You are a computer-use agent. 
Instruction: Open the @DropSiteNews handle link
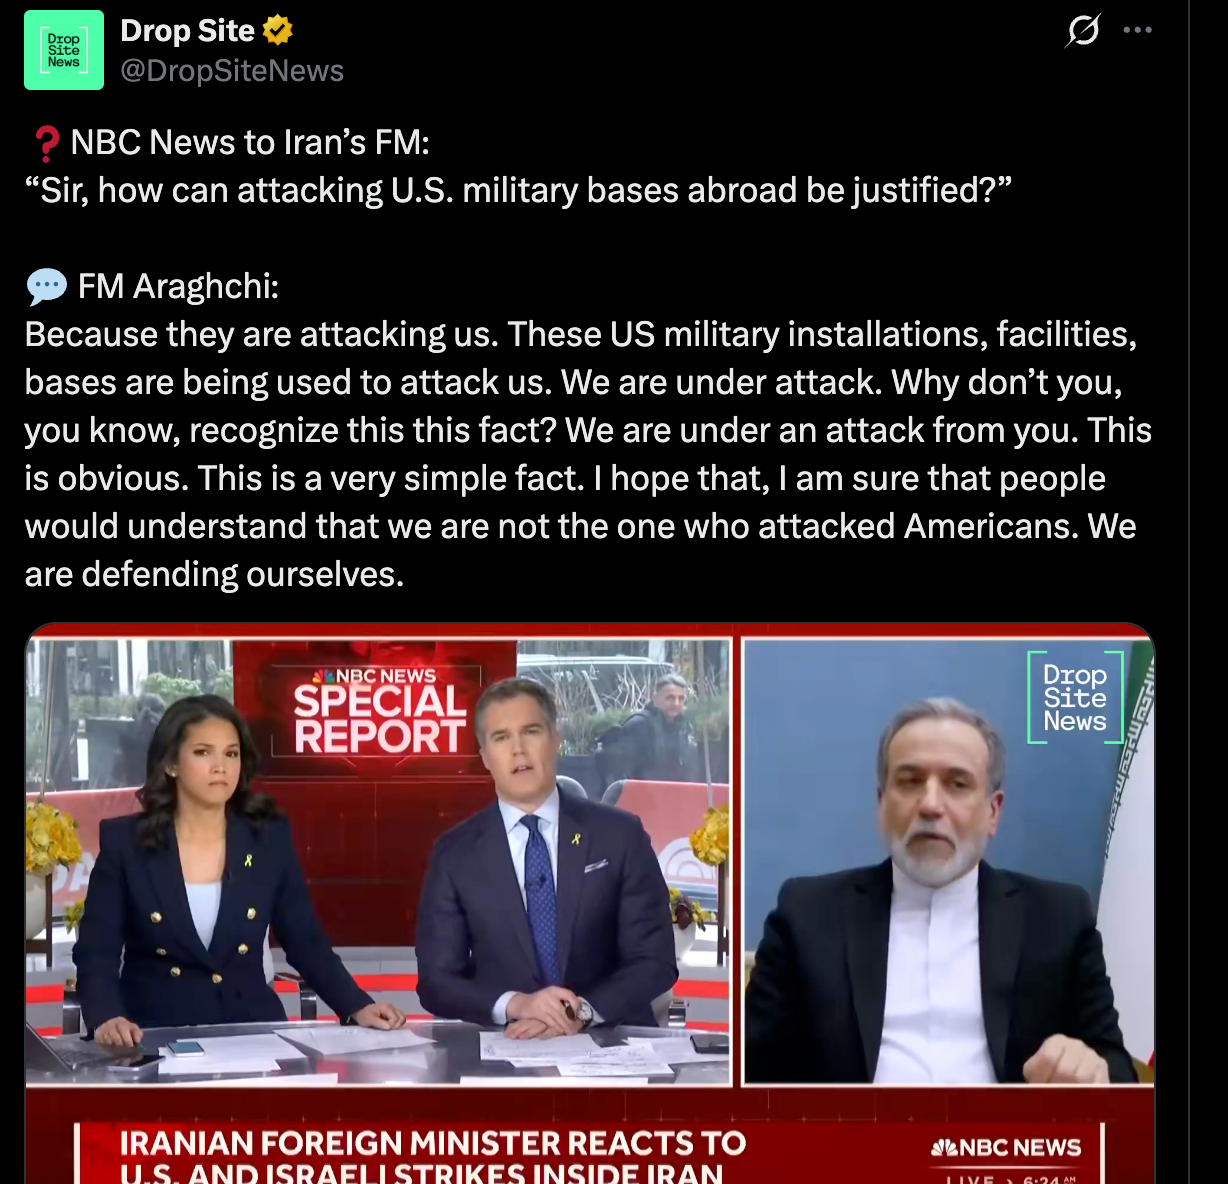tap(232, 71)
